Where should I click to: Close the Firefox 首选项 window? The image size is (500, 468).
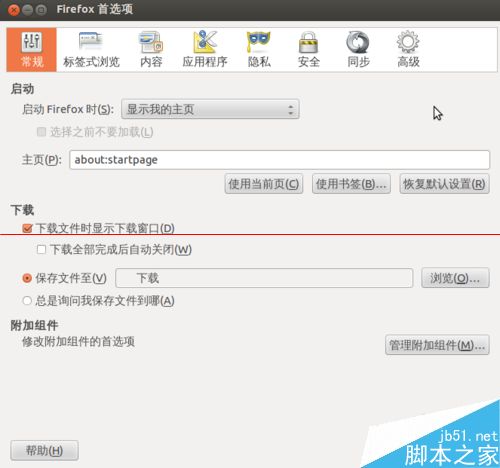coord(14,10)
